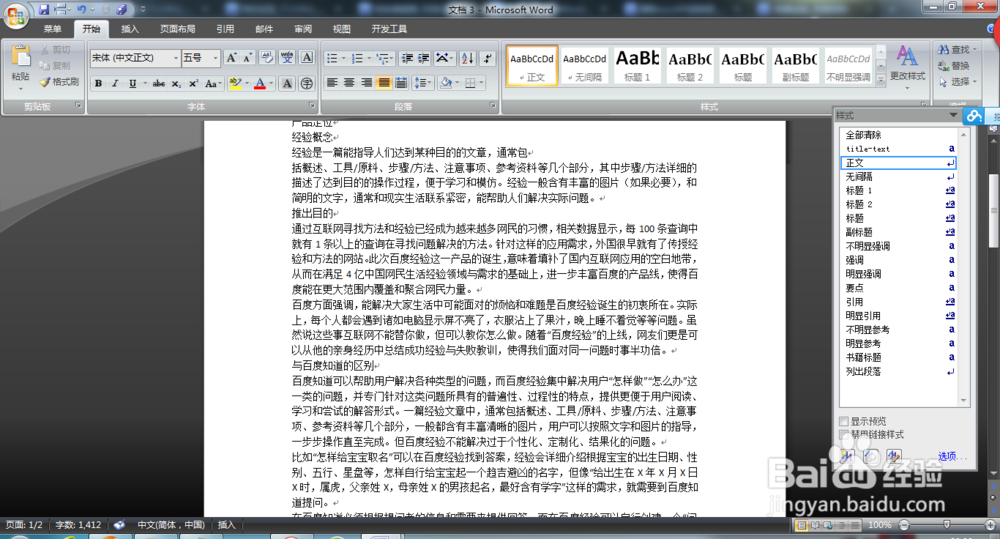This screenshot has height=539, width=1000.
Task: Apply the Format Painter (格式刷)
Action: coord(59,82)
